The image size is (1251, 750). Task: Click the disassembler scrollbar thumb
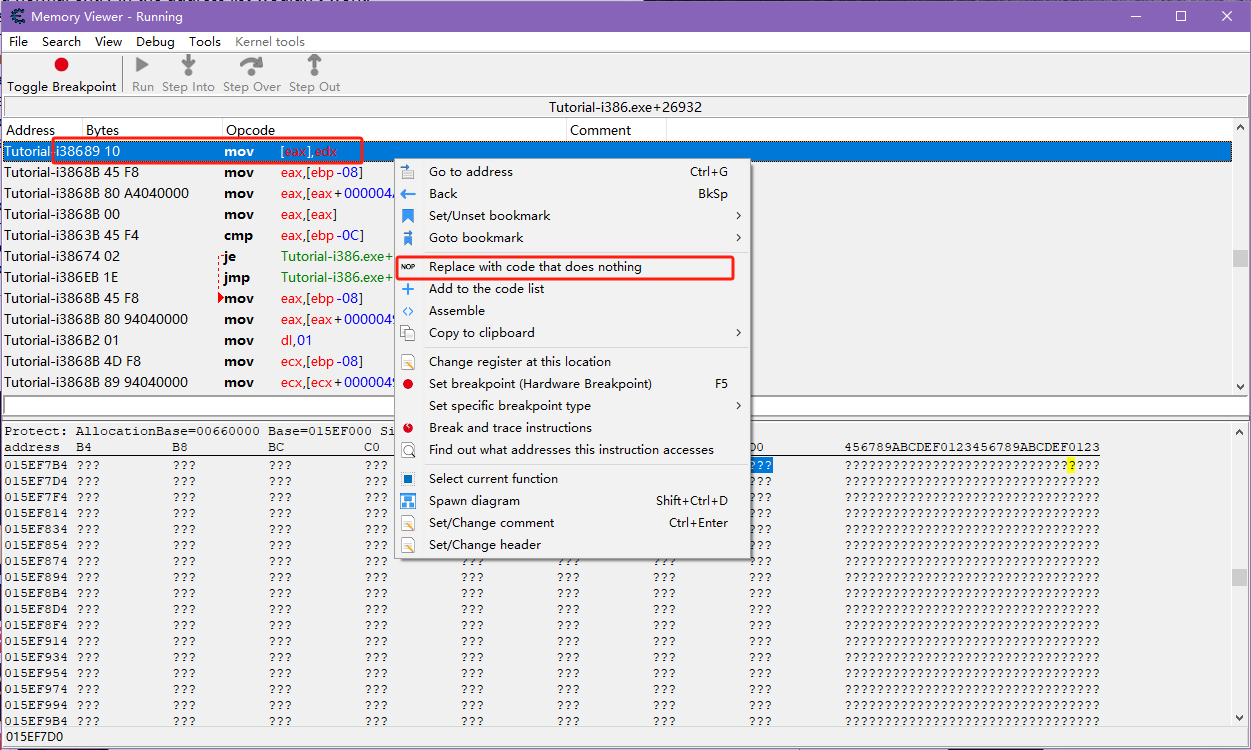pos(1240,258)
